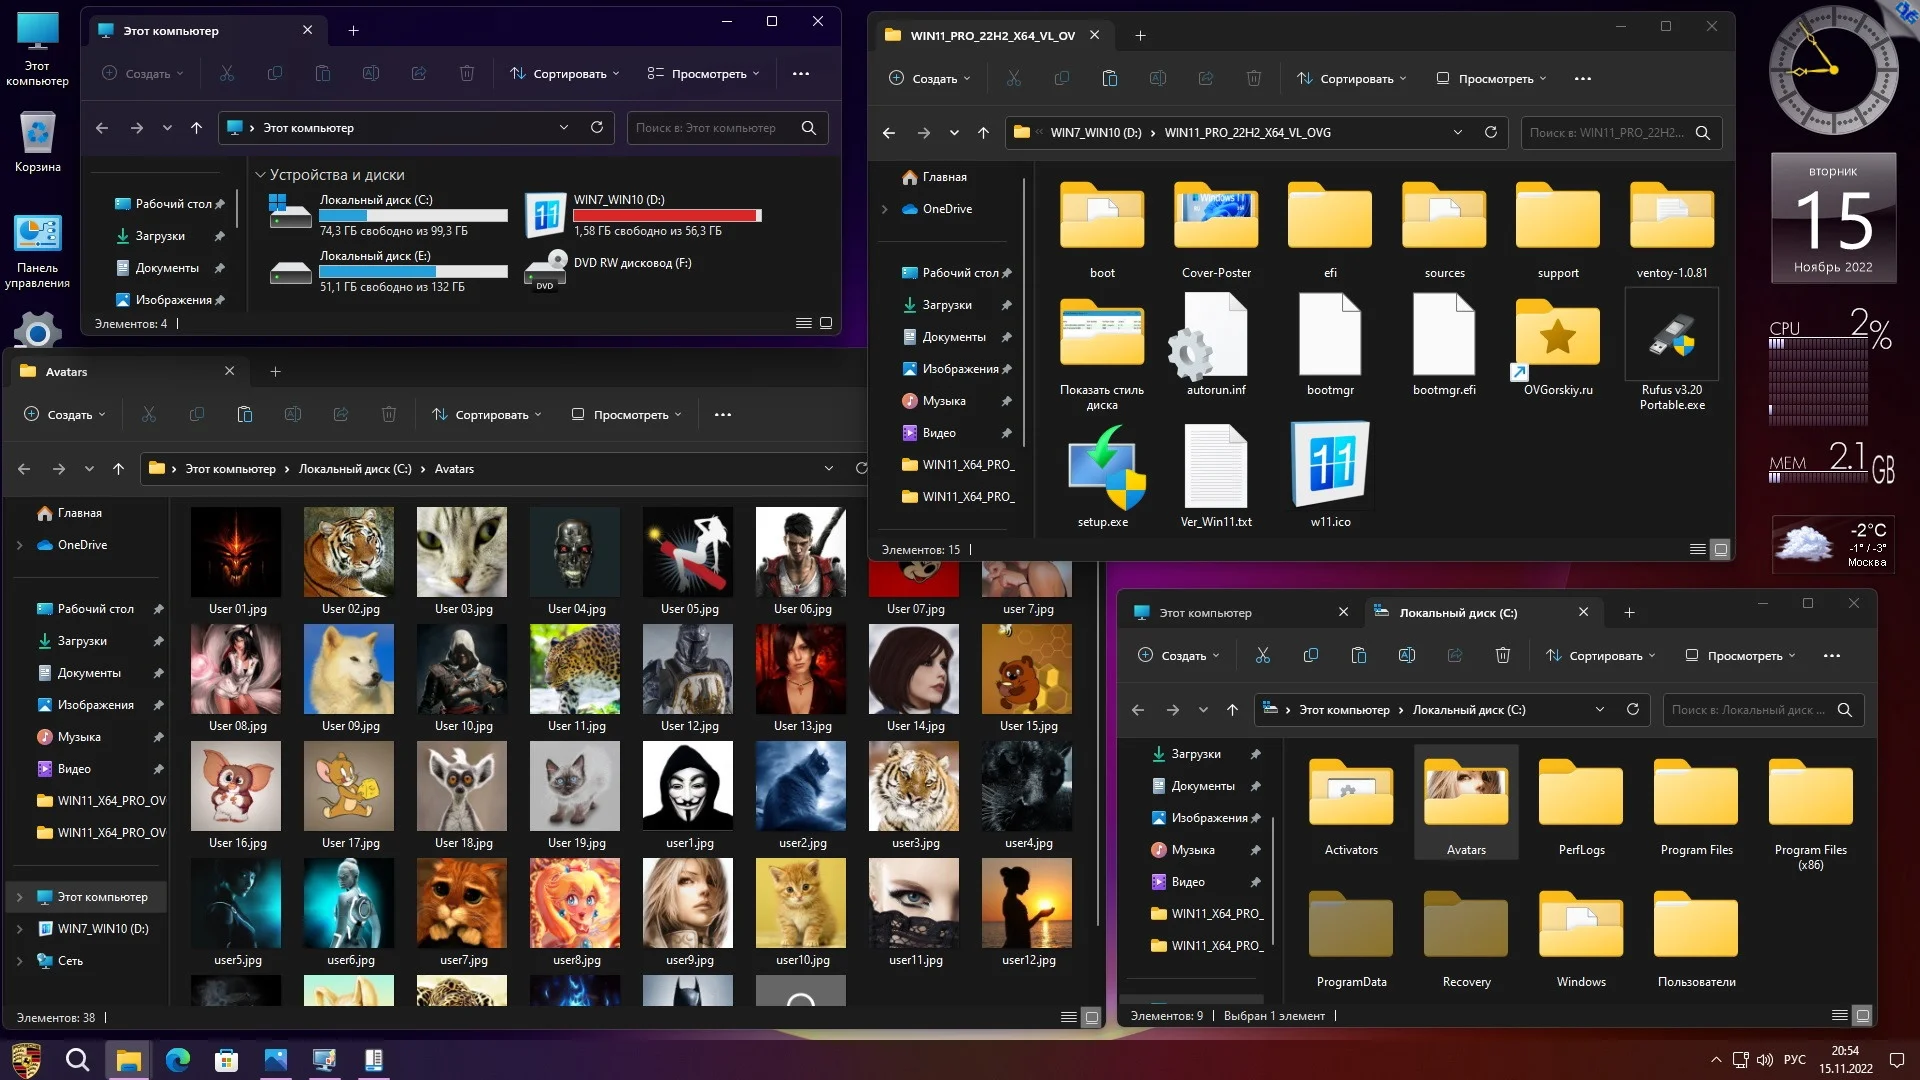This screenshot has width=1920, height=1080.
Task: Click the Cut icon in Local Disk C window
Action: click(1263, 656)
